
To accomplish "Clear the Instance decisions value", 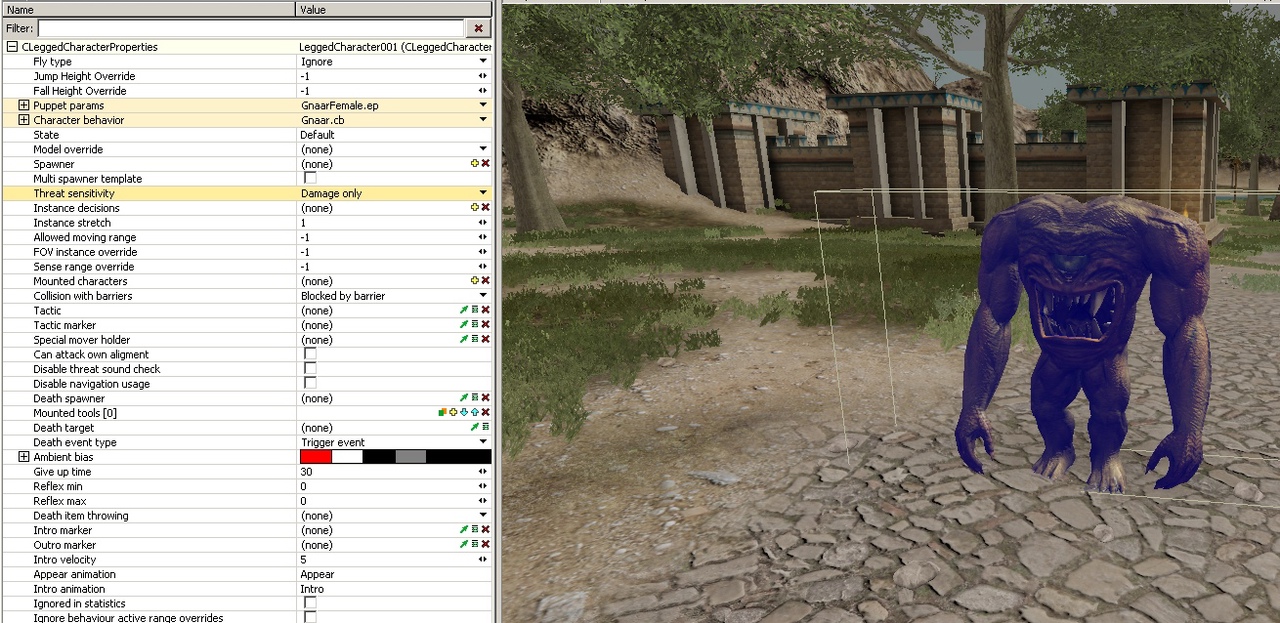I will point(485,208).
